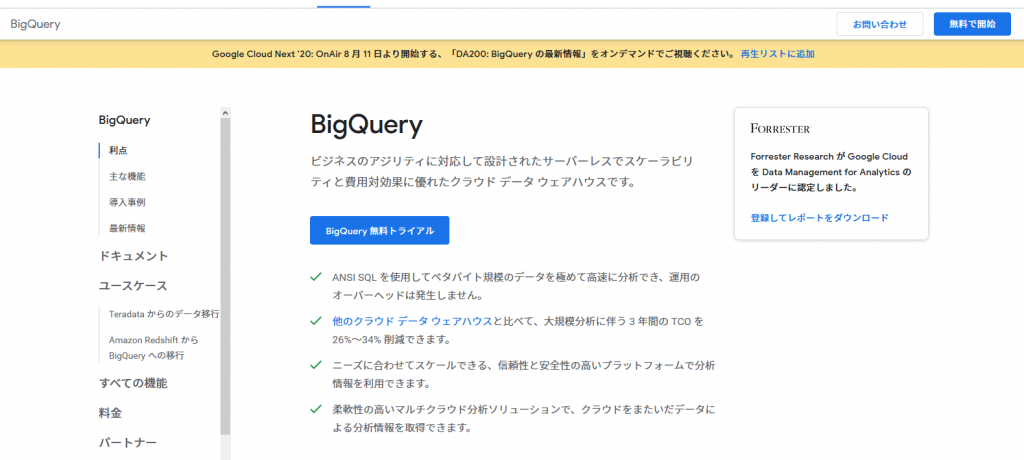Click the checkmark beside the ニーズに合わせて bullet
Image resolution: width=1024 pixels, height=460 pixels.
[x=316, y=365]
